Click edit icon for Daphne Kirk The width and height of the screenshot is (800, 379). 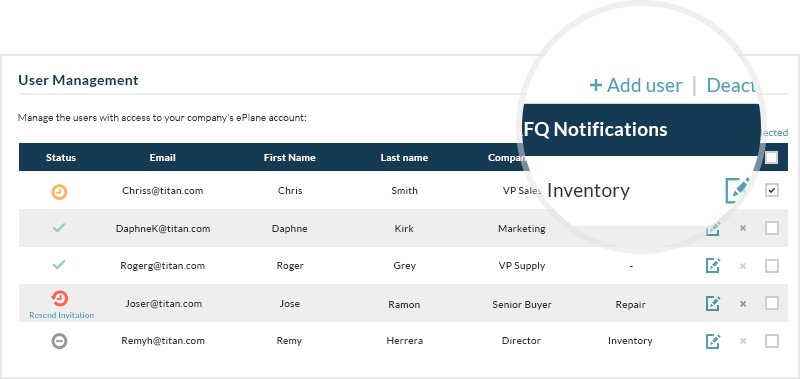point(713,229)
